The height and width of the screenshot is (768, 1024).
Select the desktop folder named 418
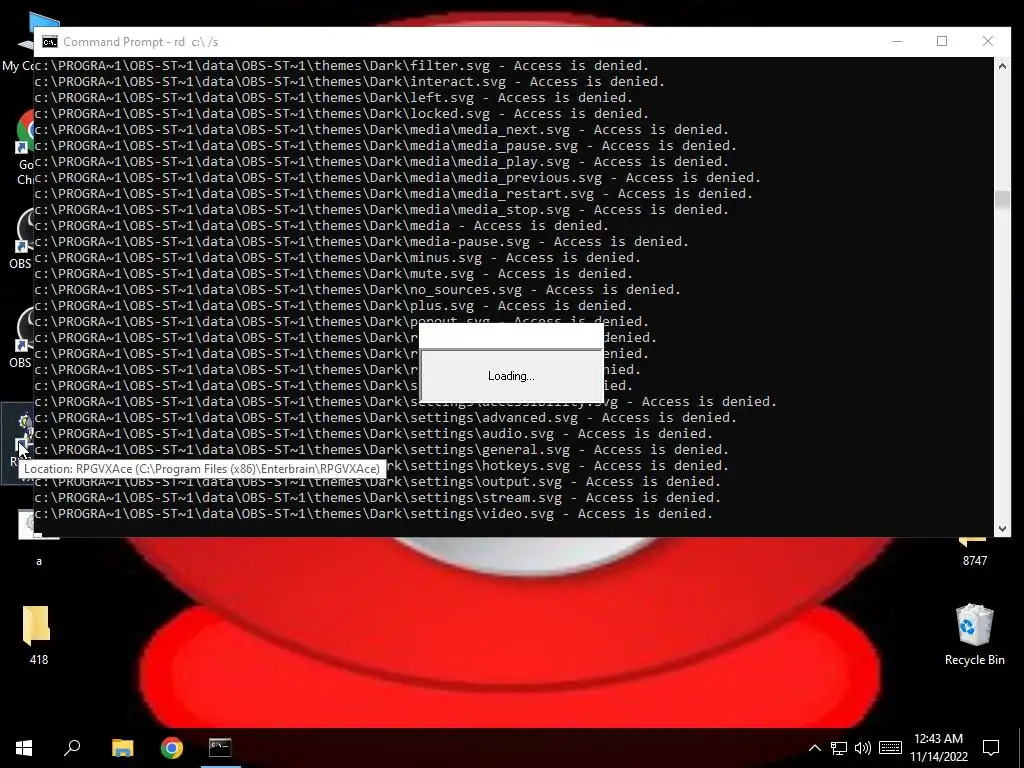click(38, 635)
